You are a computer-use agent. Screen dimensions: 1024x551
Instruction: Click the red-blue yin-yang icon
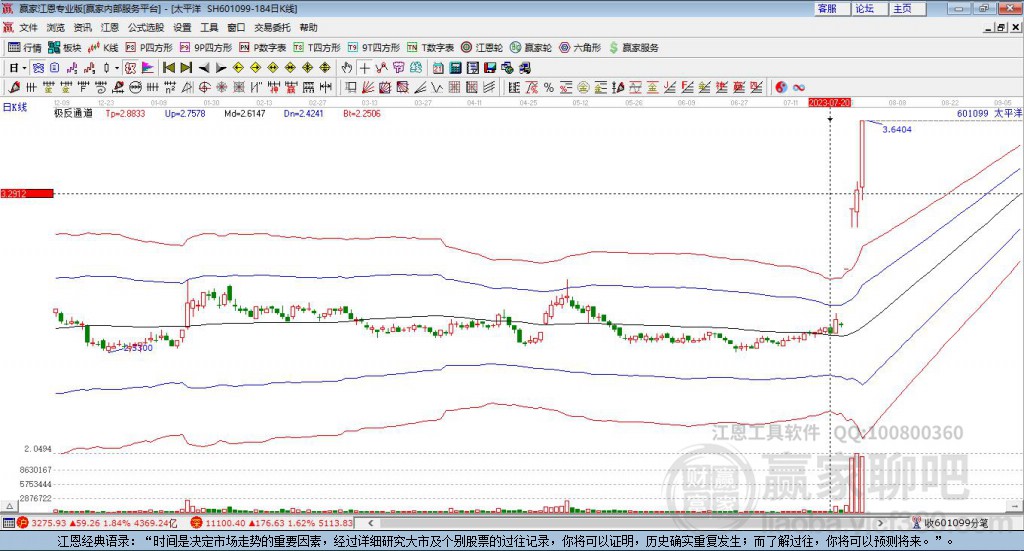point(781,87)
